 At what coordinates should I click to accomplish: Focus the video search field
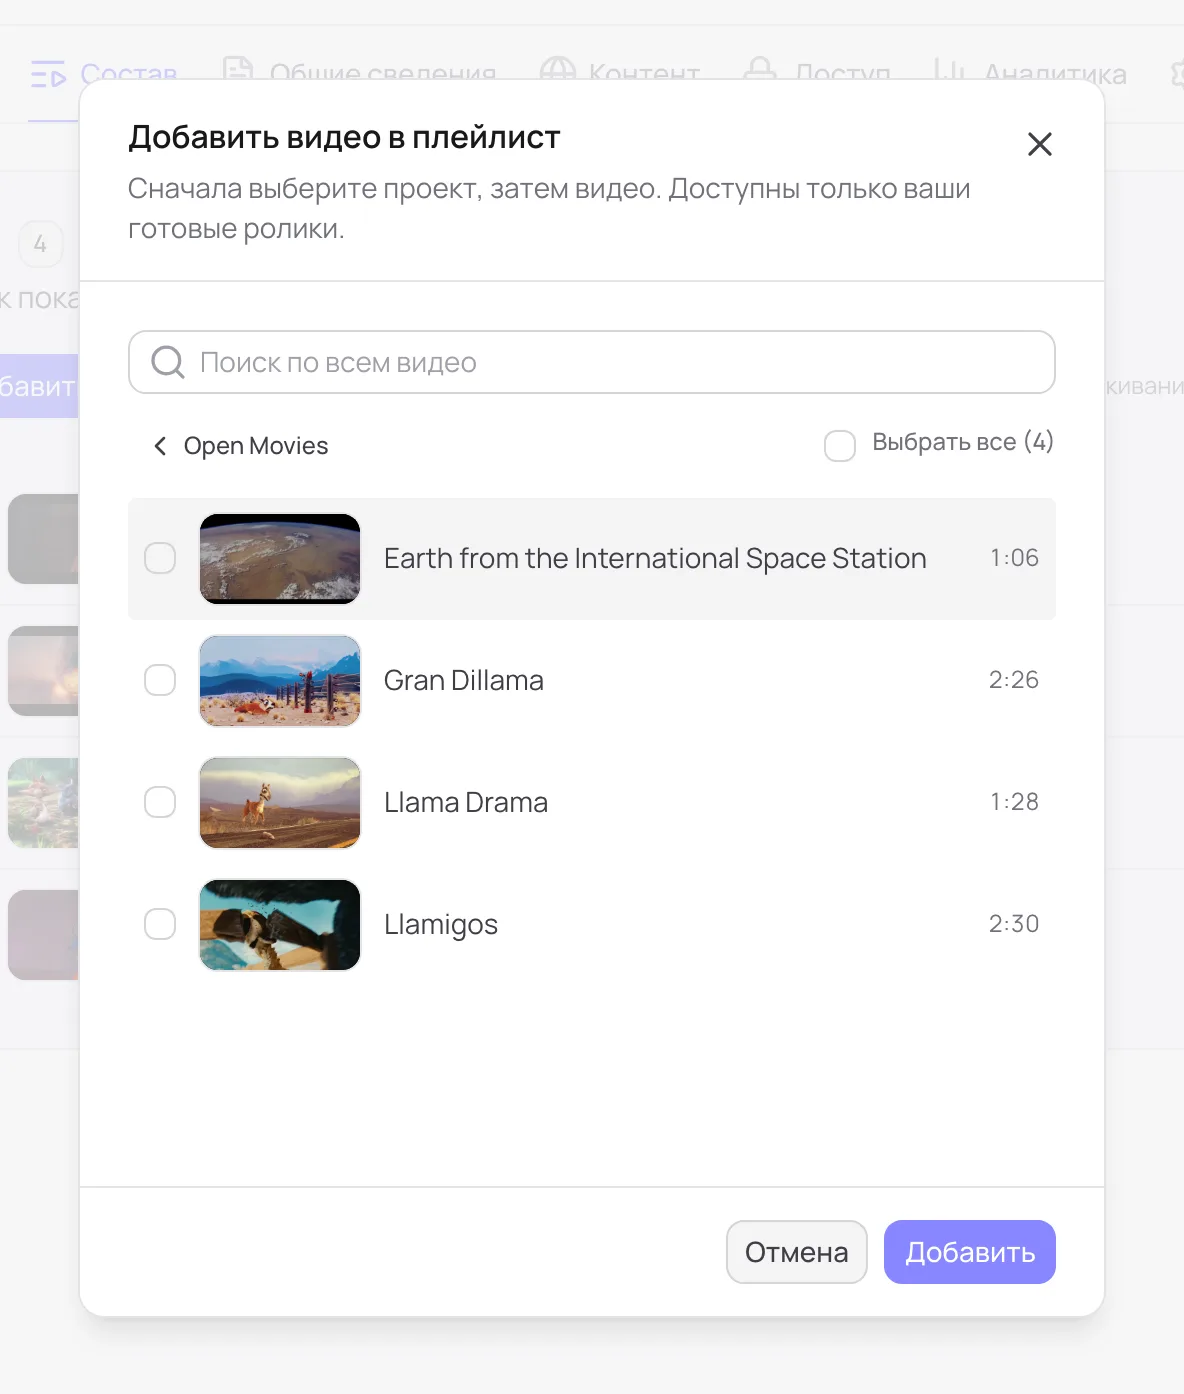[x=592, y=362]
